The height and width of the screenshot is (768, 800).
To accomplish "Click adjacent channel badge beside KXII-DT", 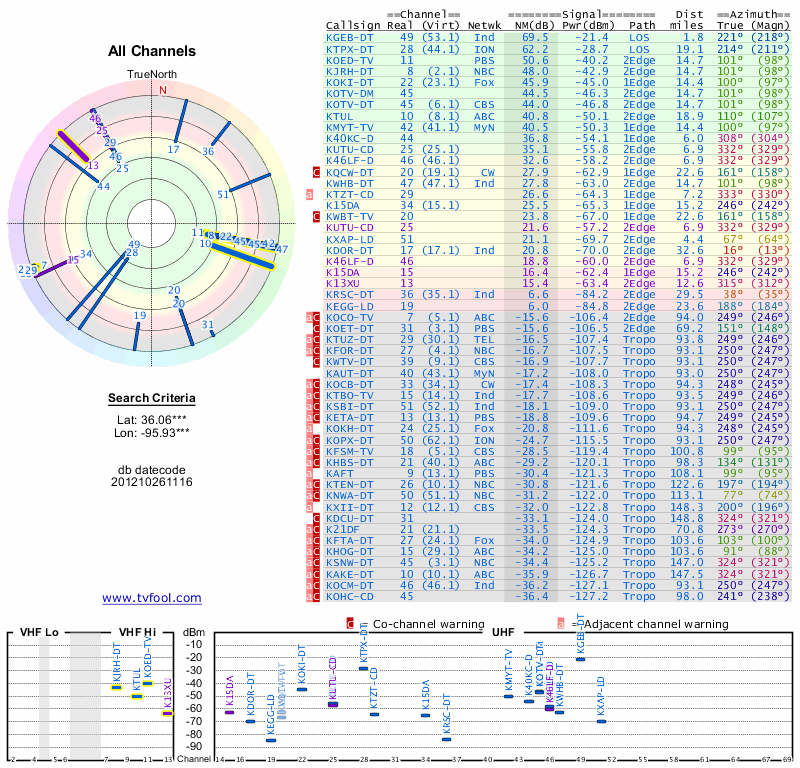I will (x=309, y=507).
